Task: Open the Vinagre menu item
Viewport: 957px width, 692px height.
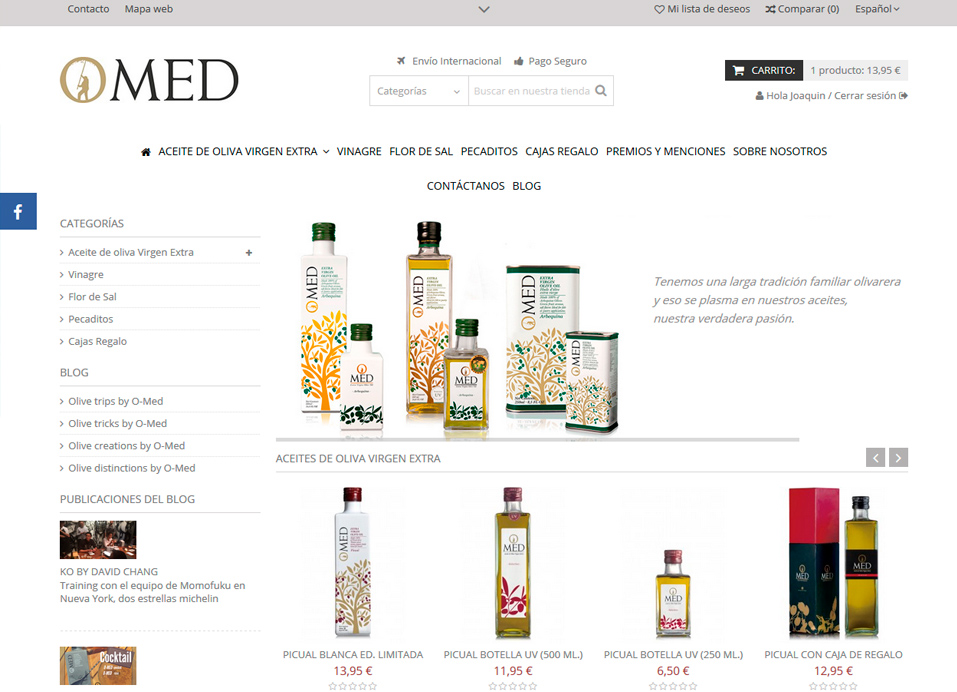Action: 359,151
